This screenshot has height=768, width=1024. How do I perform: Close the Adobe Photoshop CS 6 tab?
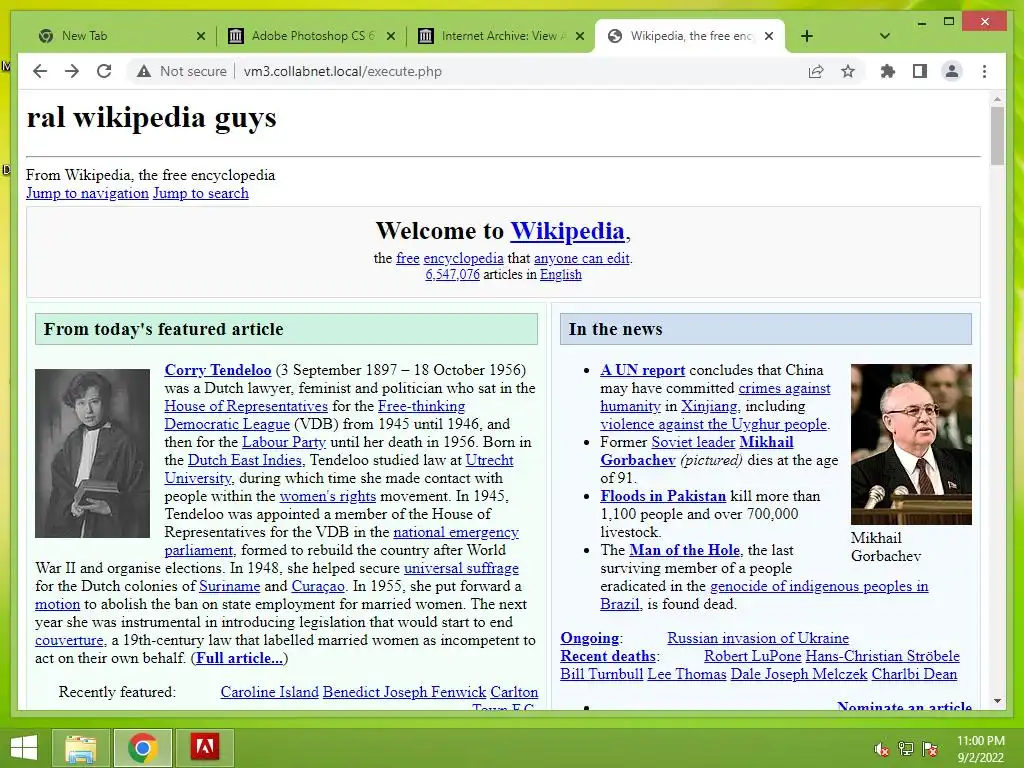click(x=391, y=36)
